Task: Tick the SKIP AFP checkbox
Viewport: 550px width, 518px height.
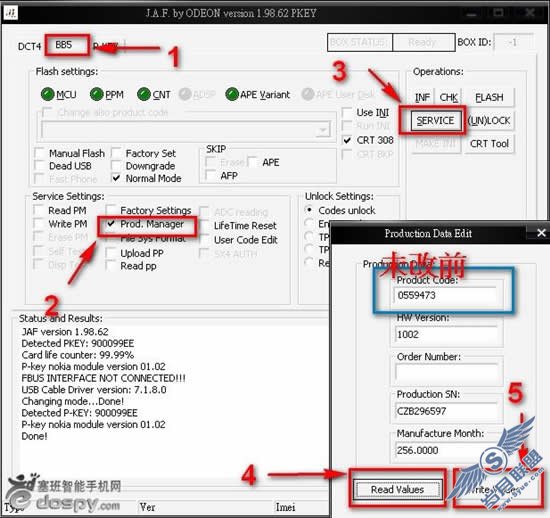Action: pyautogui.click(x=211, y=175)
